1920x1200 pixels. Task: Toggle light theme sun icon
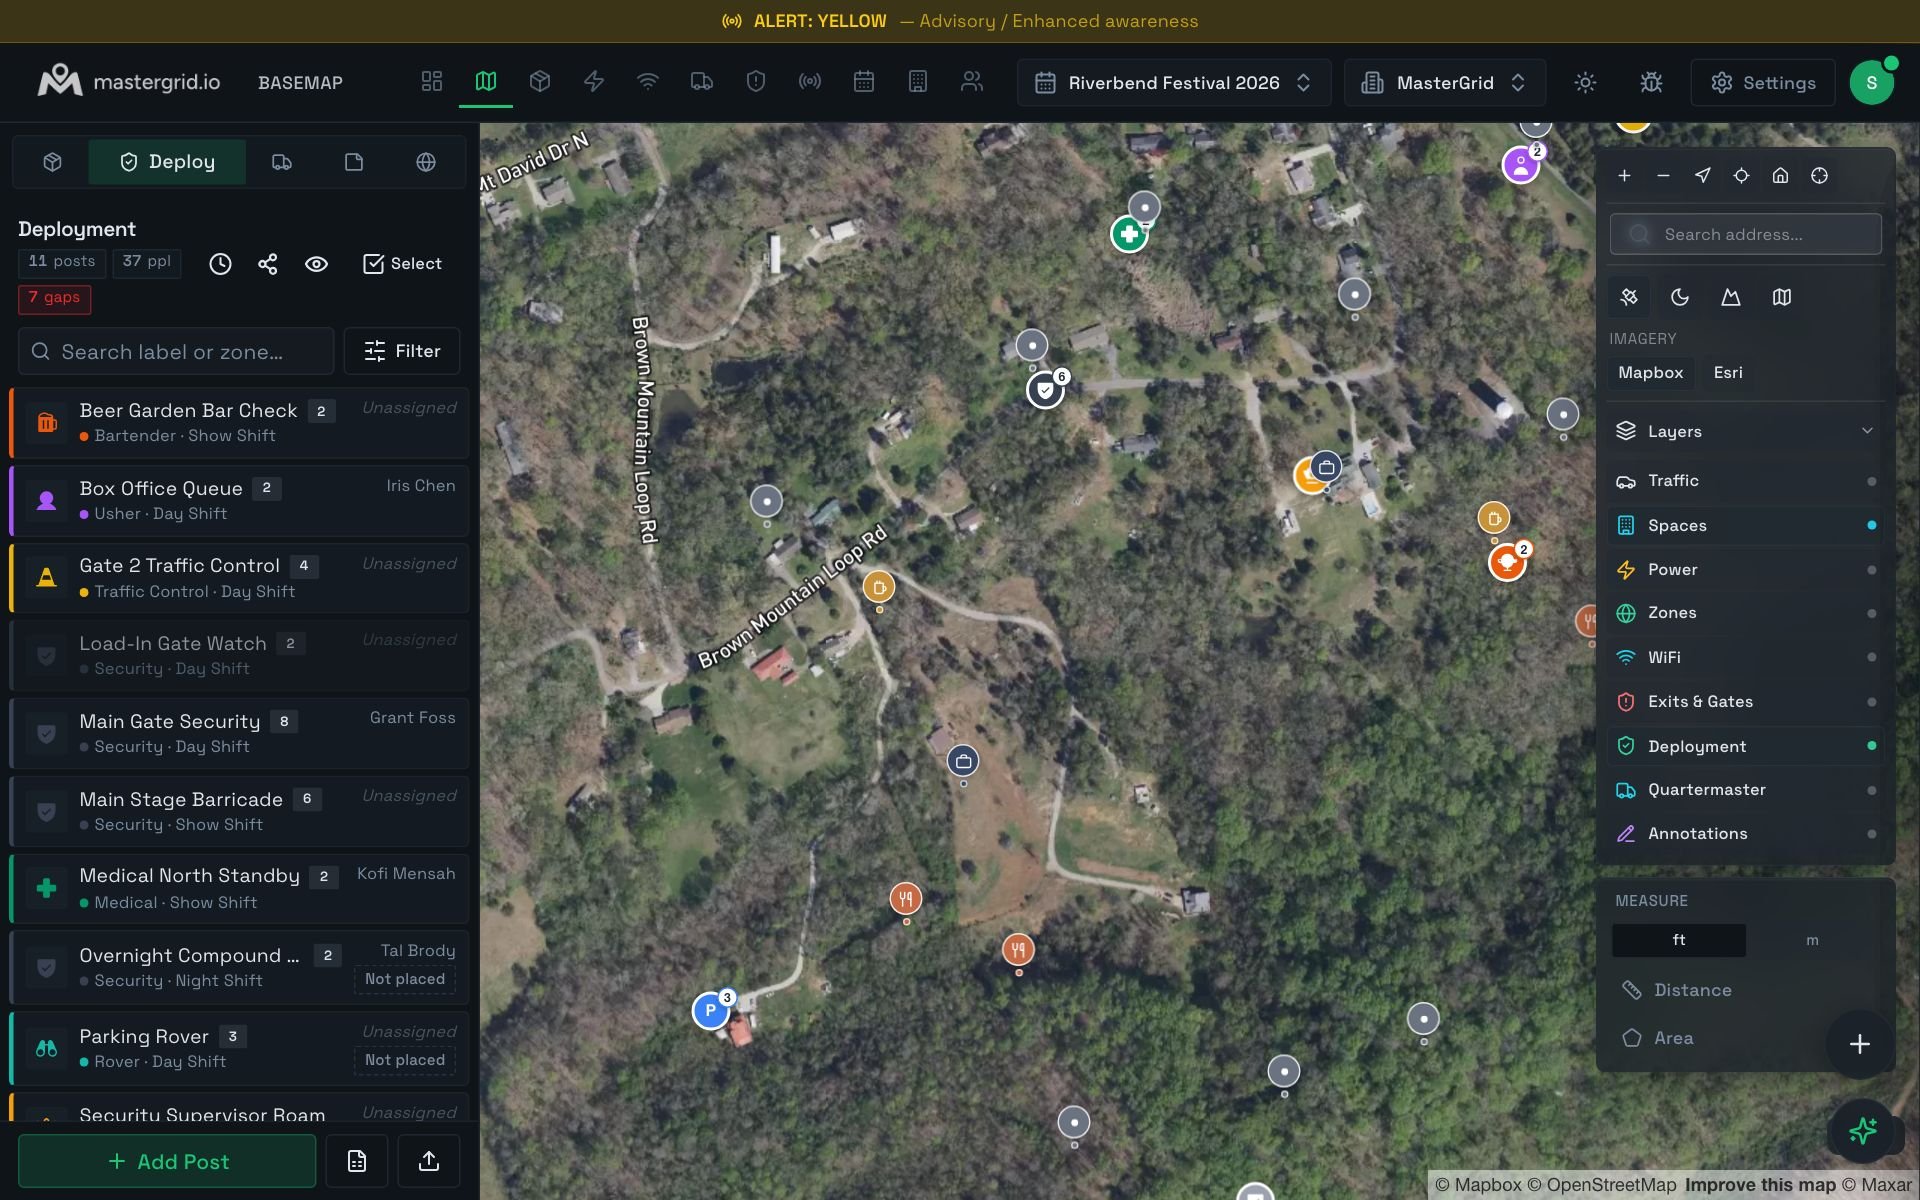click(1585, 82)
